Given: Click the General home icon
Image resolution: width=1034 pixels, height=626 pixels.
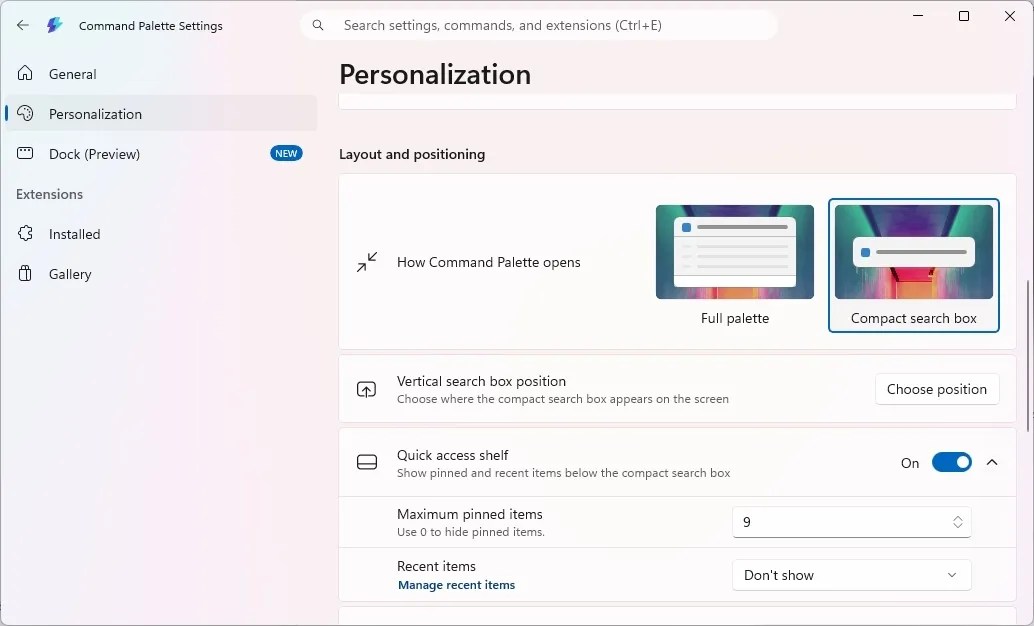Looking at the screenshot, I should click(25, 73).
